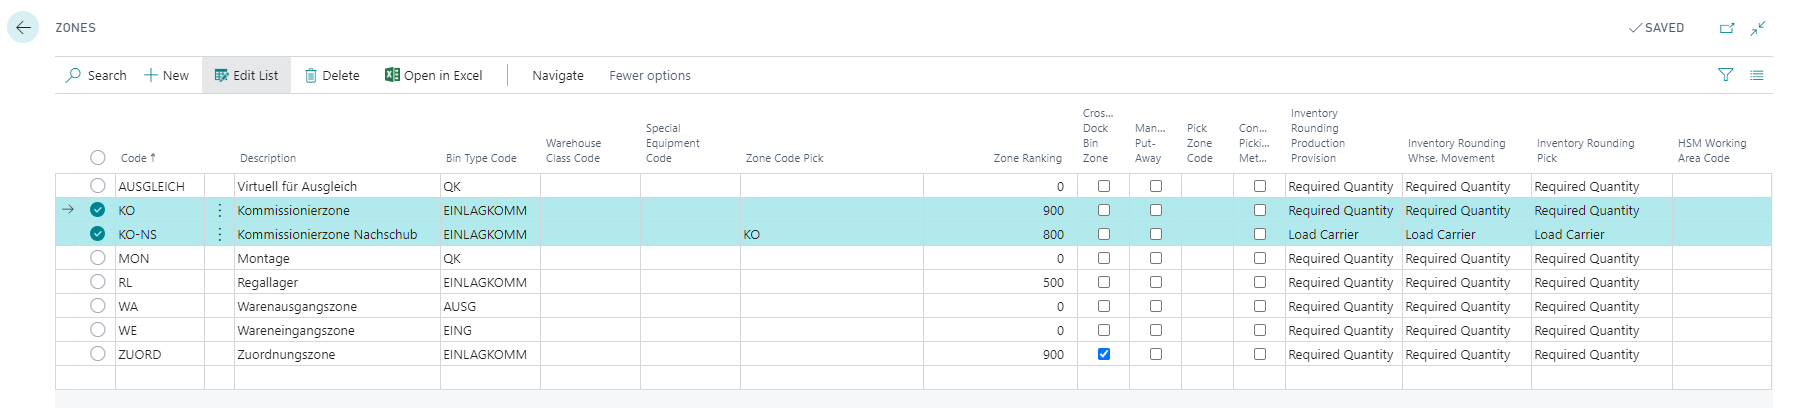Check Manual Put-Away for ZUORD
Image resolution: width=1798 pixels, height=408 pixels.
1156,354
